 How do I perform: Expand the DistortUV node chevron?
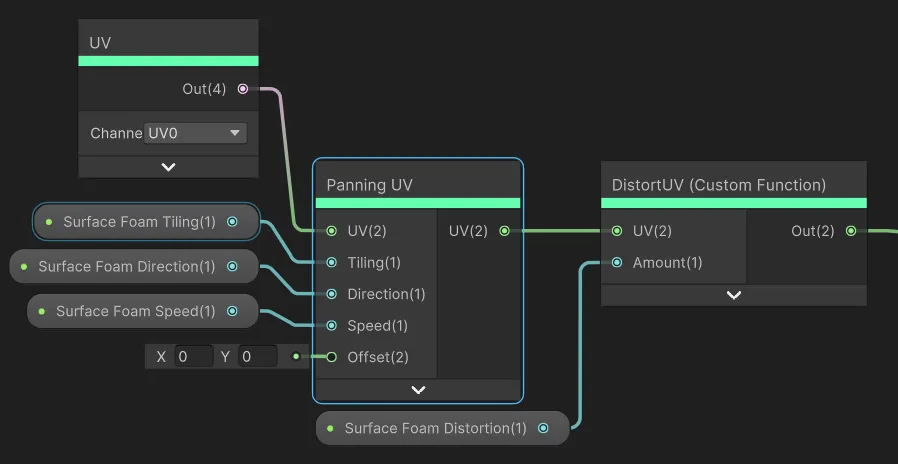(x=734, y=295)
